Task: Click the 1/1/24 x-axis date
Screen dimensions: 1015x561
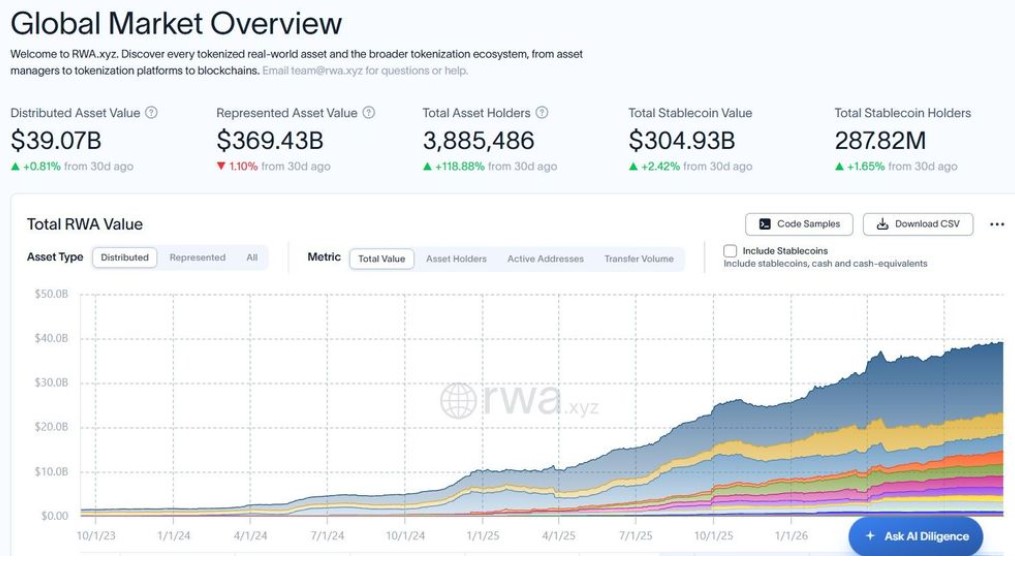Action: click(x=173, y=536)
